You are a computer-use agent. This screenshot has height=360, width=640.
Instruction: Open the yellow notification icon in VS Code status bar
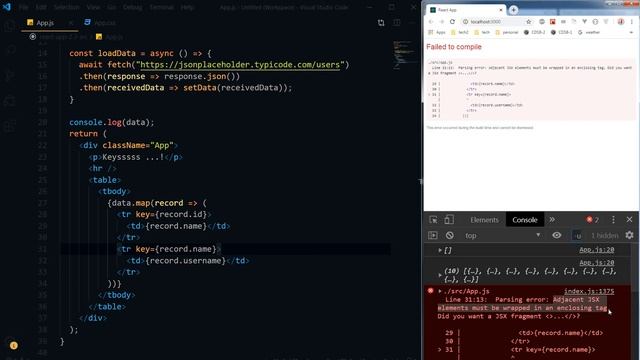[x=13, y=346]
